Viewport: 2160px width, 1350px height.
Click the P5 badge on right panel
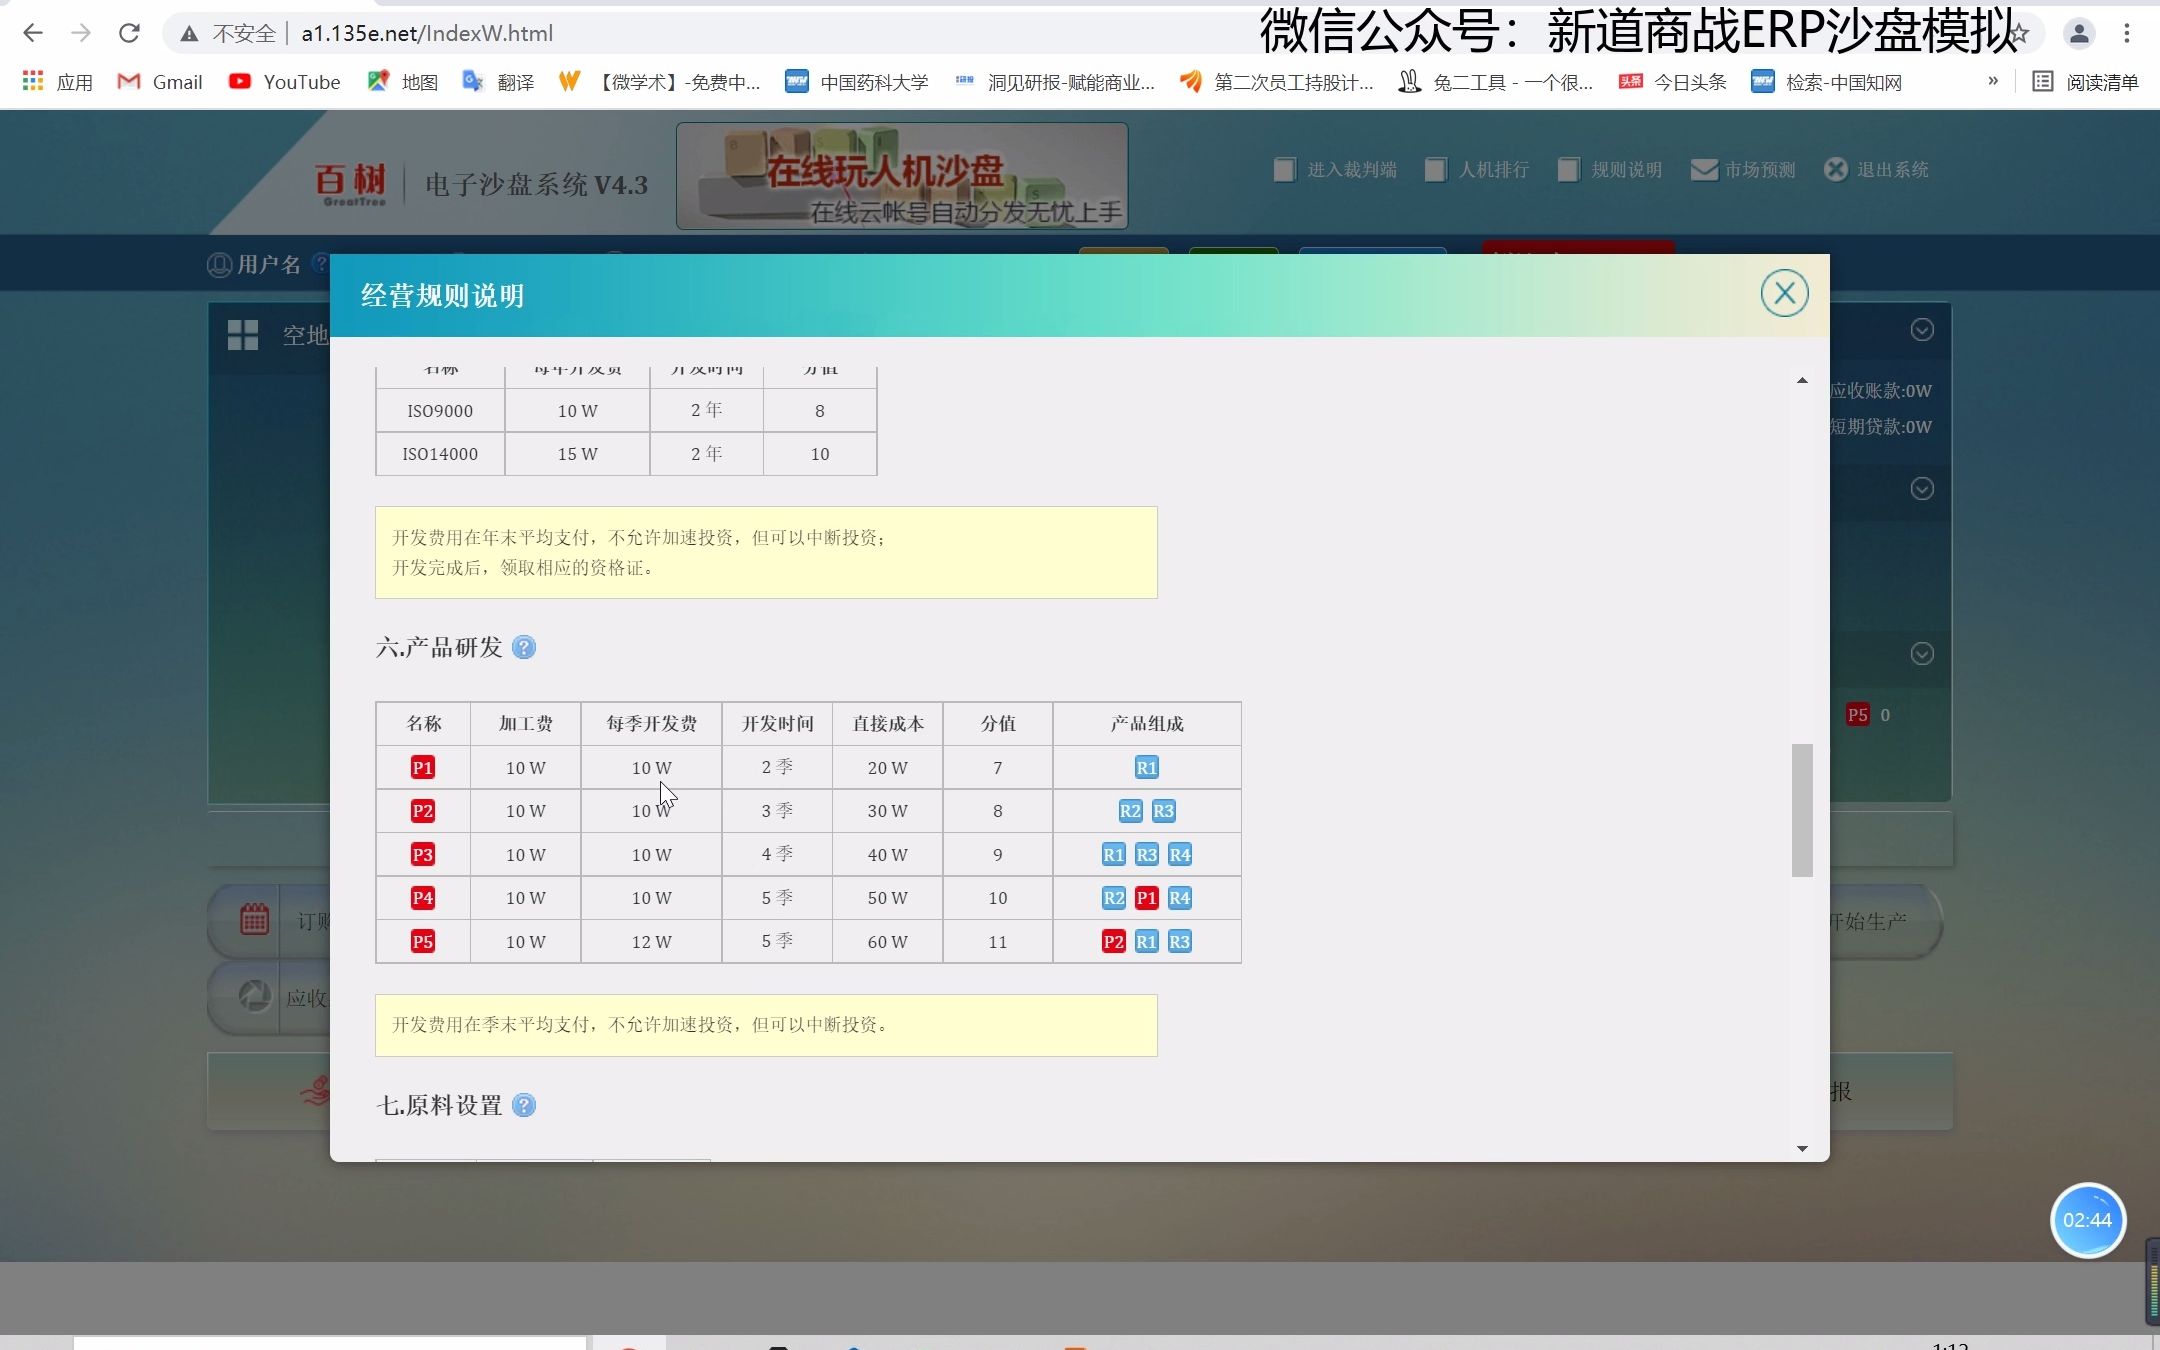(x=1857, y=714)
